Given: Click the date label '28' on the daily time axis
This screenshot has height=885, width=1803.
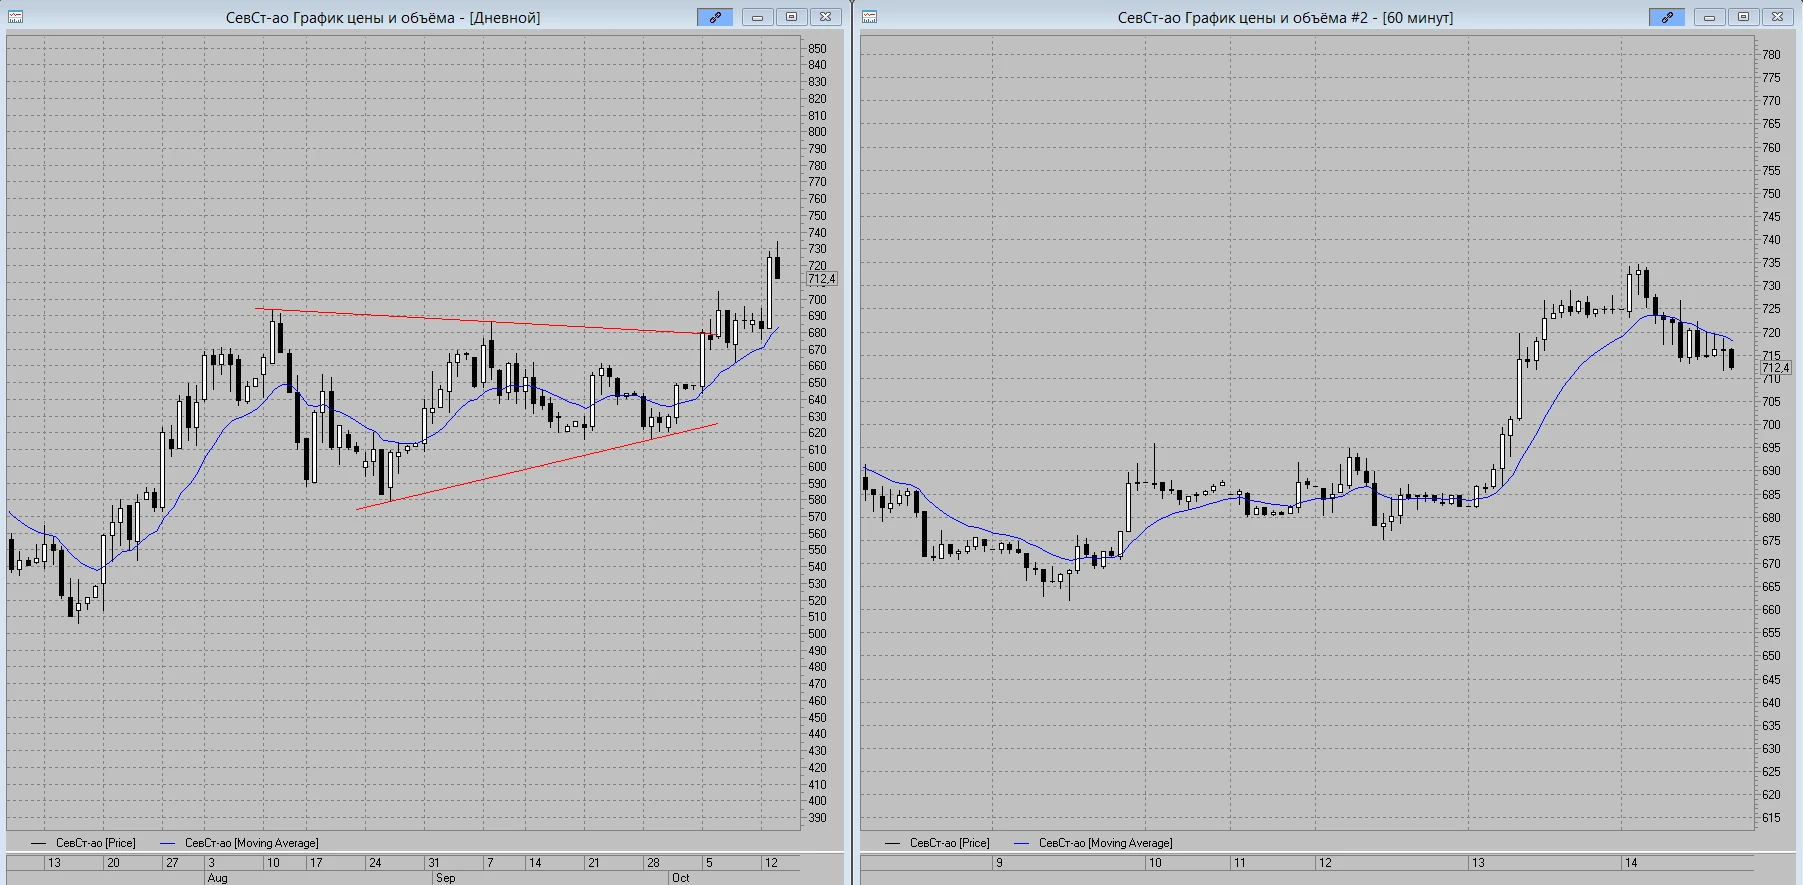Looking at the screenshot, I should click(x=653, y=862).
